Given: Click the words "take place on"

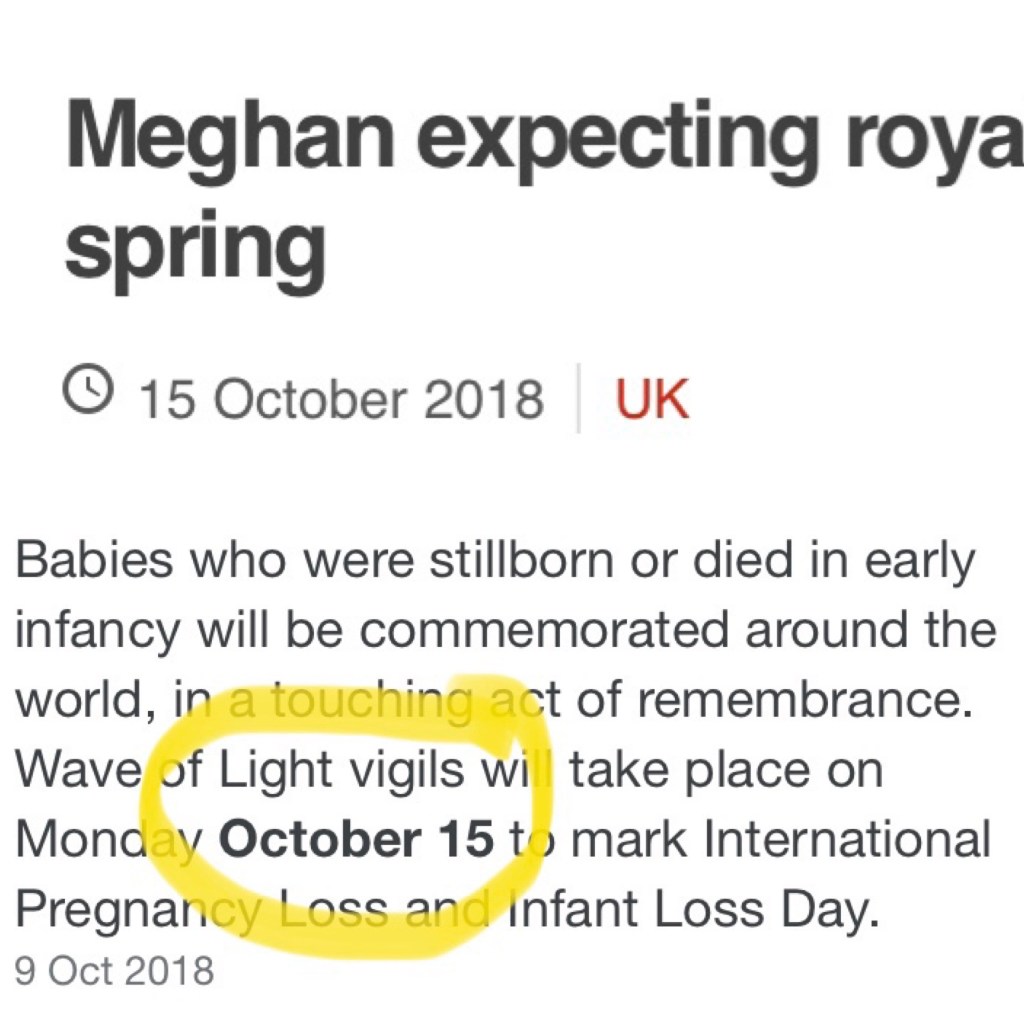Looking at the screenshot, I should (726, 772).
